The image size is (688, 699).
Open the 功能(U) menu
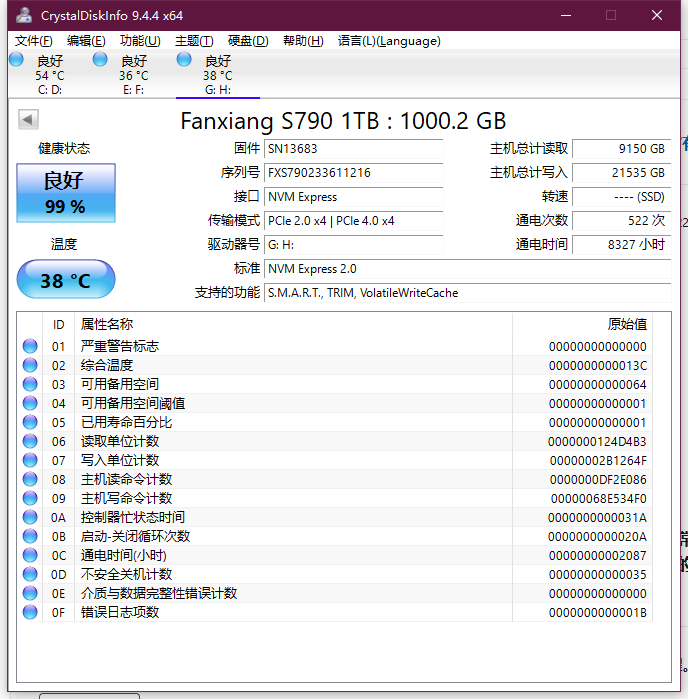pyautogui.click(x=140, y=41)
